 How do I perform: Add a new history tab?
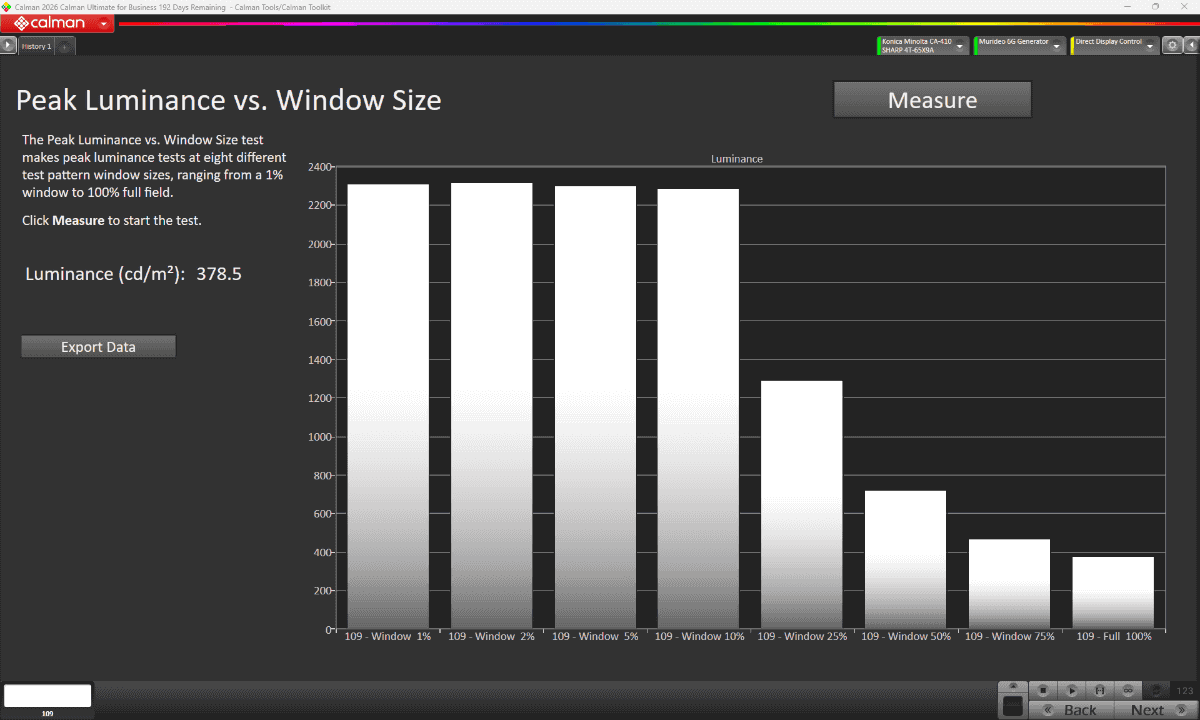pyautogui.click(x=64, y=46)
